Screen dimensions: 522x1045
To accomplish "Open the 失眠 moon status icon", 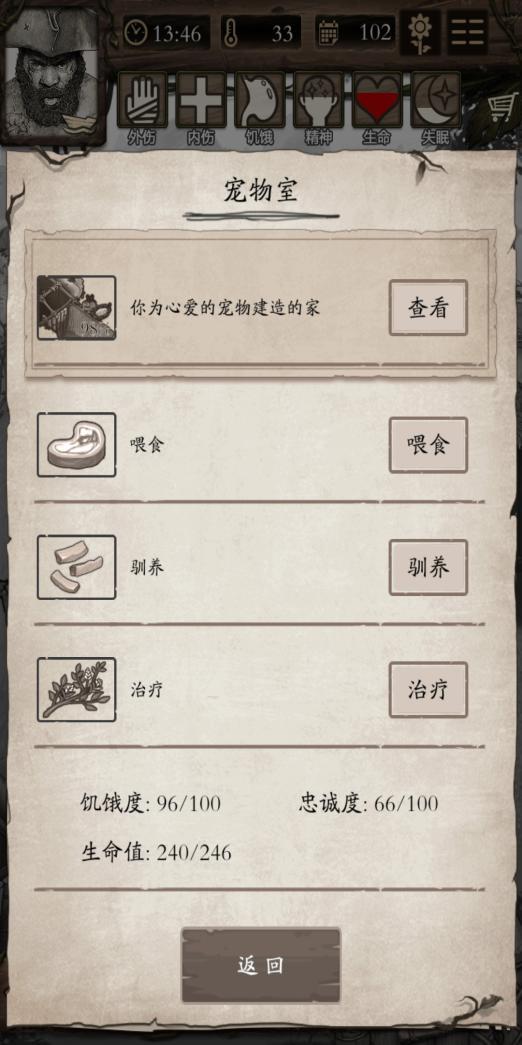I will [x=435, y=100].
